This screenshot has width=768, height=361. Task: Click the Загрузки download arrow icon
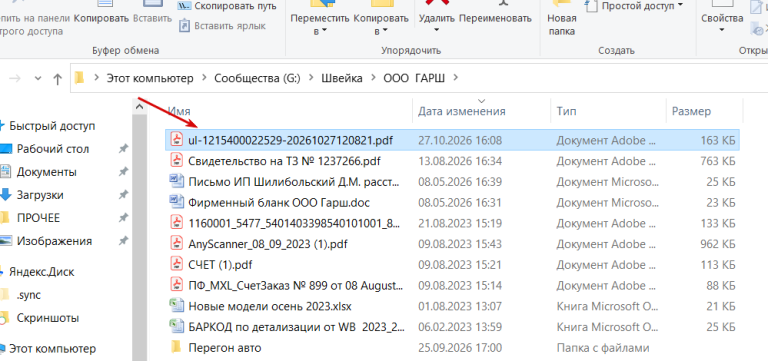[5, 195]
